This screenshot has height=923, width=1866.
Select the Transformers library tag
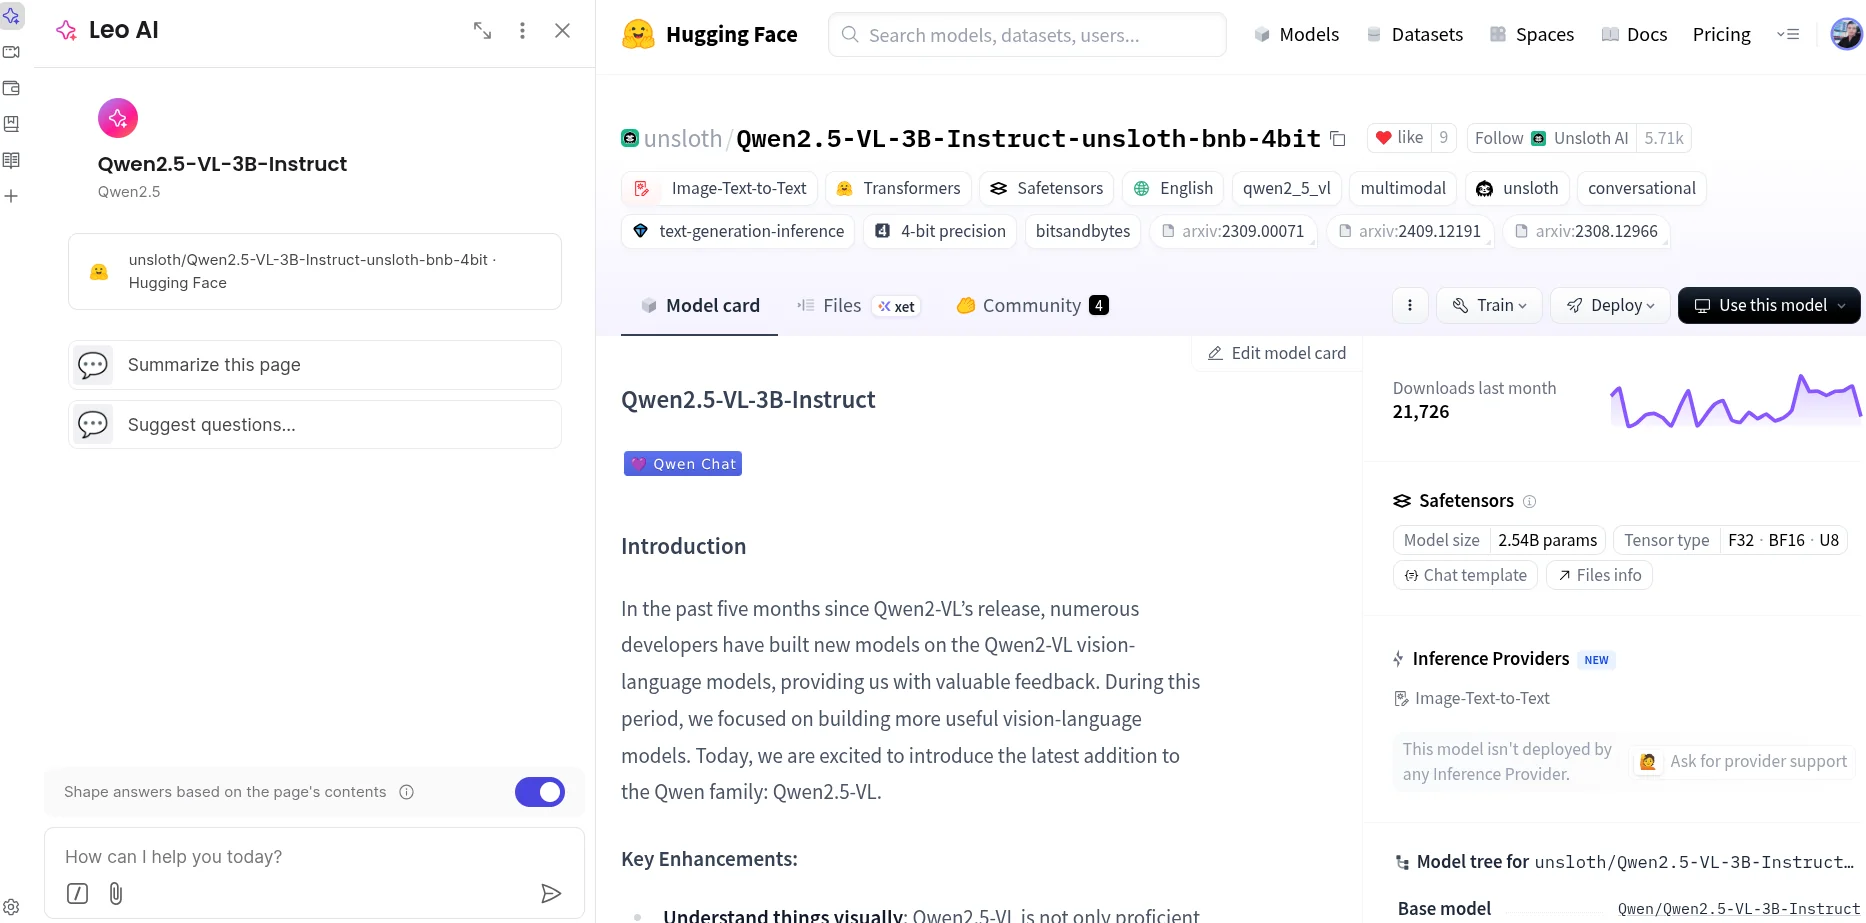pyautogui.click(x=898, y=188)
